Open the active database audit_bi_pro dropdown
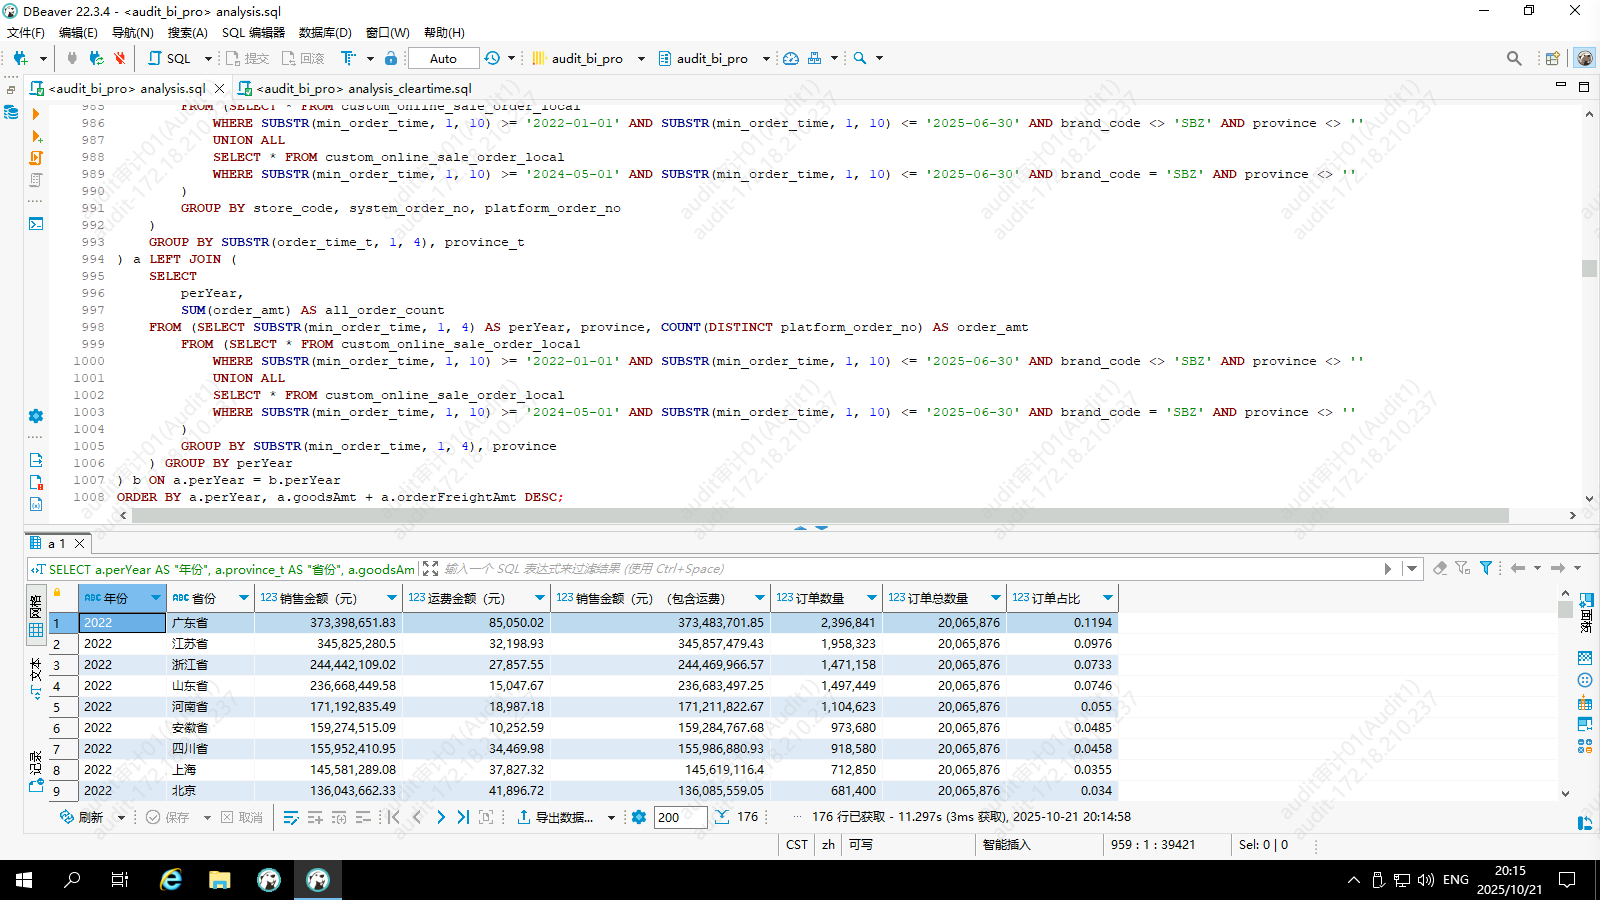 click(x=712, y=58)
